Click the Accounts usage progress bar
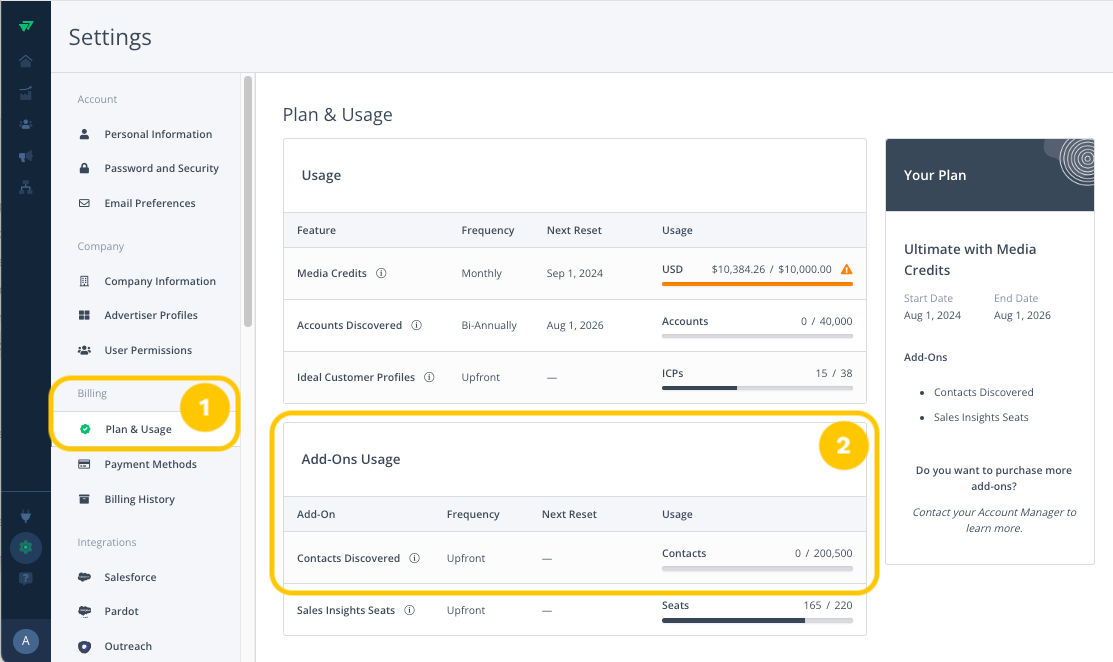The height and width of the screenshot is (662, 1113). [x=757, y=336]
